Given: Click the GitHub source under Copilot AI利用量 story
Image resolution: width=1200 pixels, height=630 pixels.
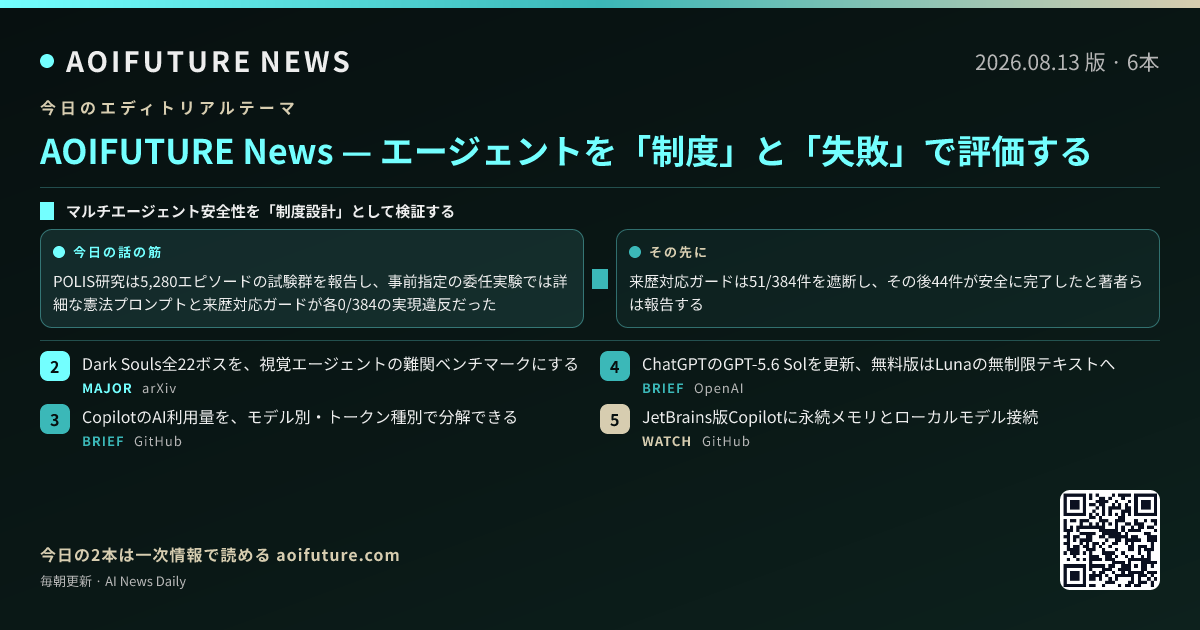Looking at the screenshot, I should 158,441.
